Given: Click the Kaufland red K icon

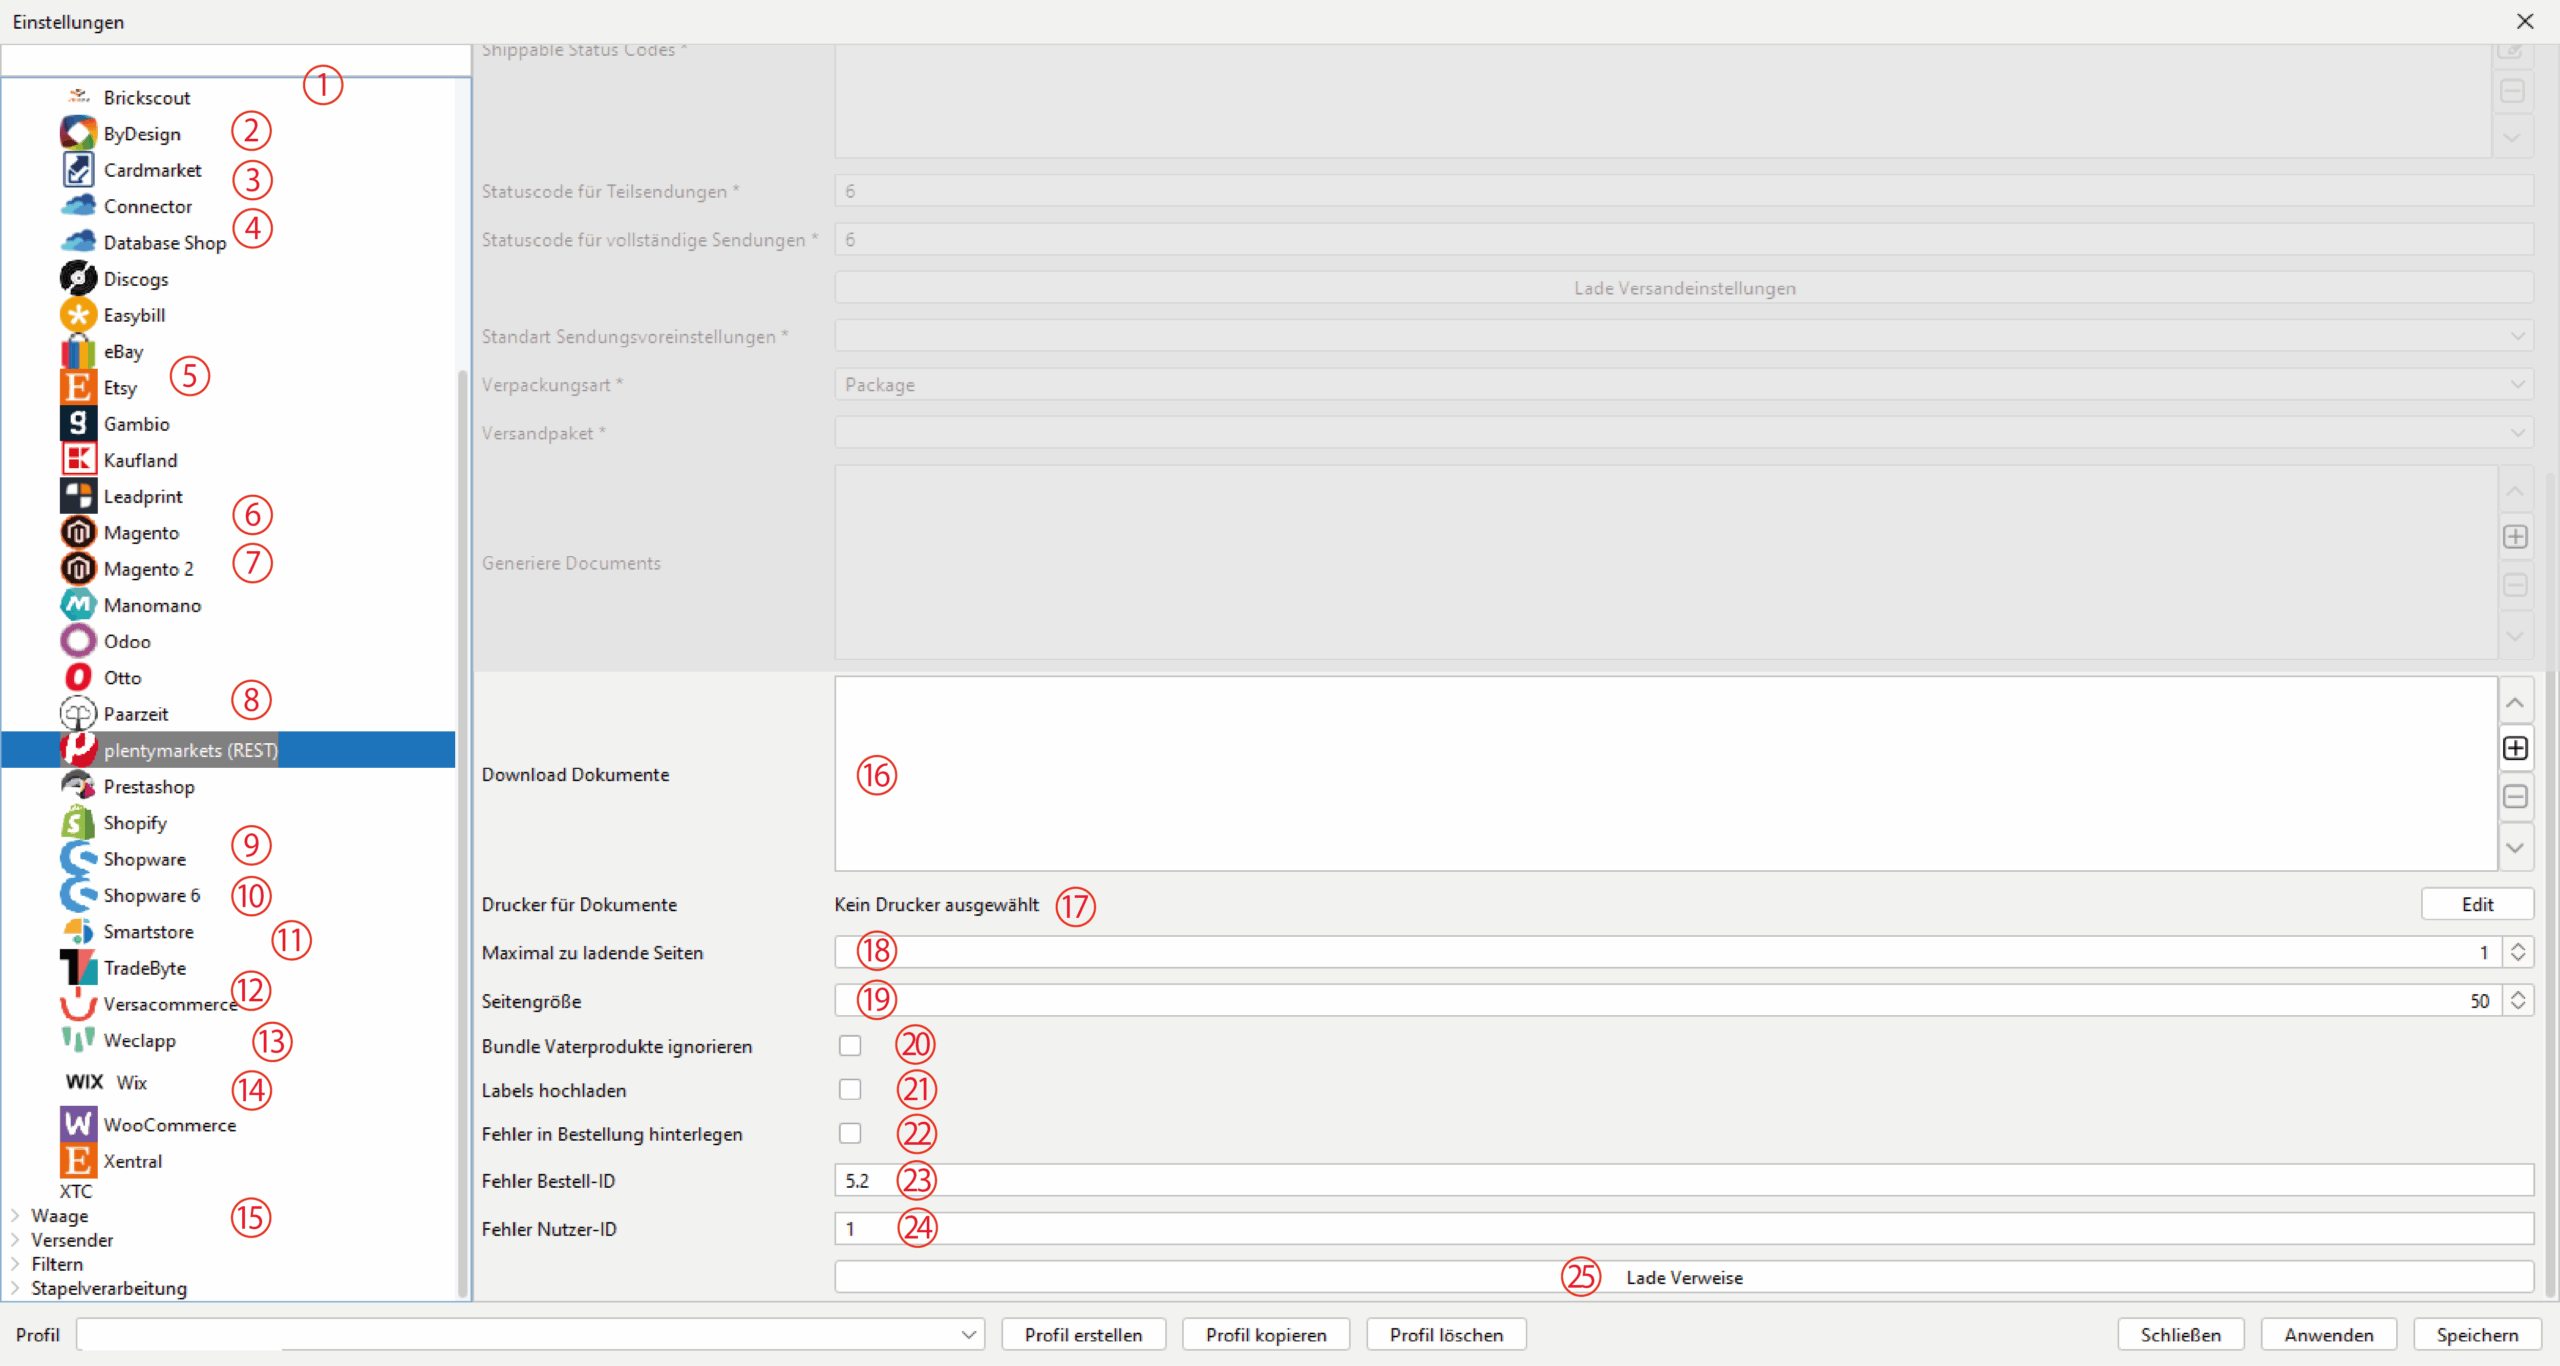Looking at the screenshot, I should point(78,460).
